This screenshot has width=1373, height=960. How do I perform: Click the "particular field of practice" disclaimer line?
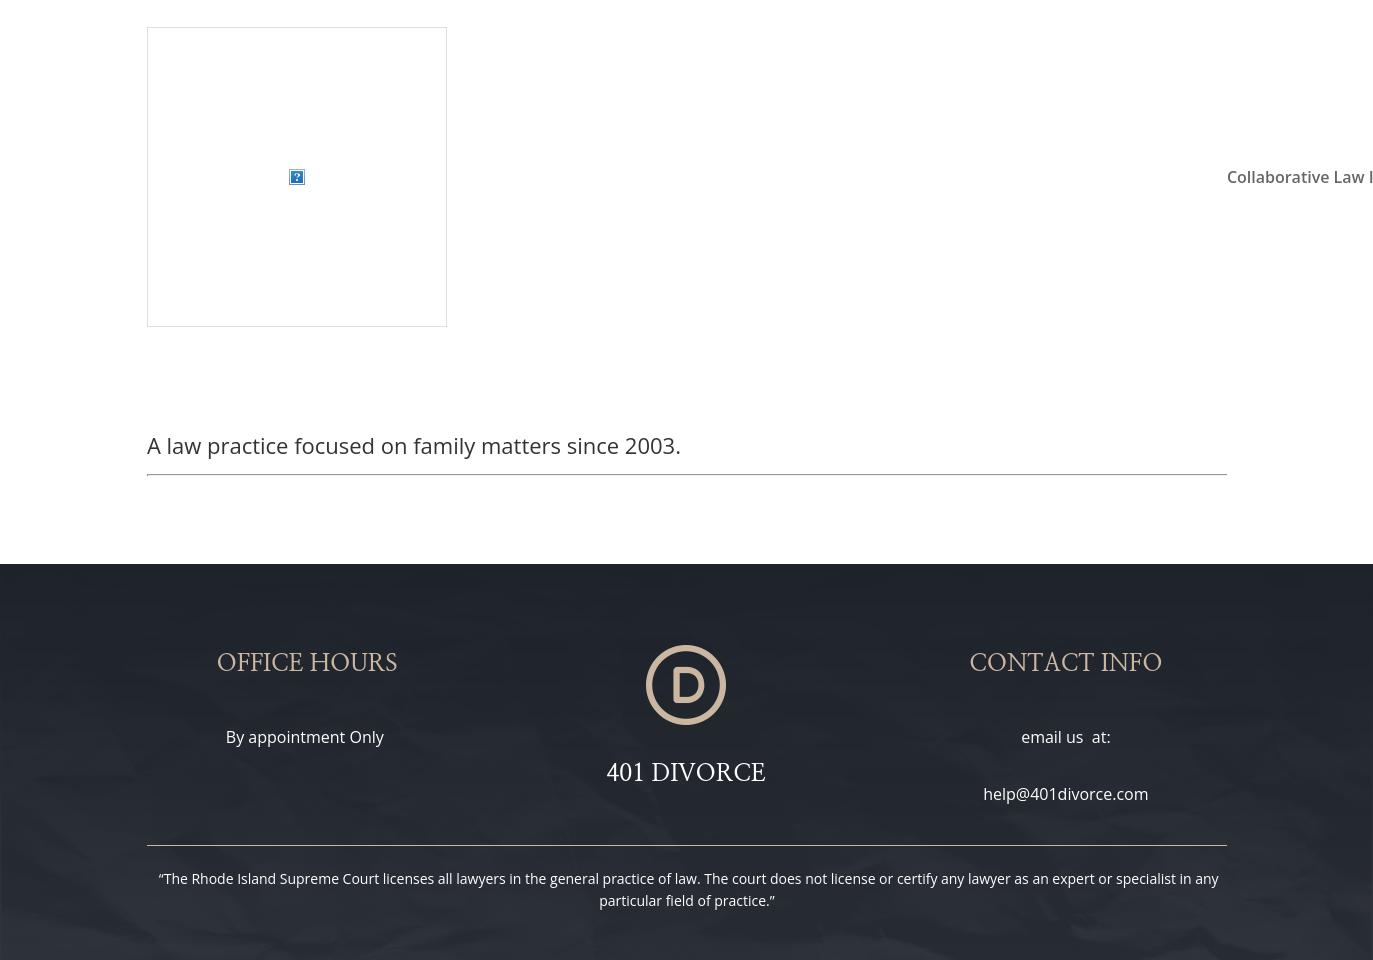point(686,901)
